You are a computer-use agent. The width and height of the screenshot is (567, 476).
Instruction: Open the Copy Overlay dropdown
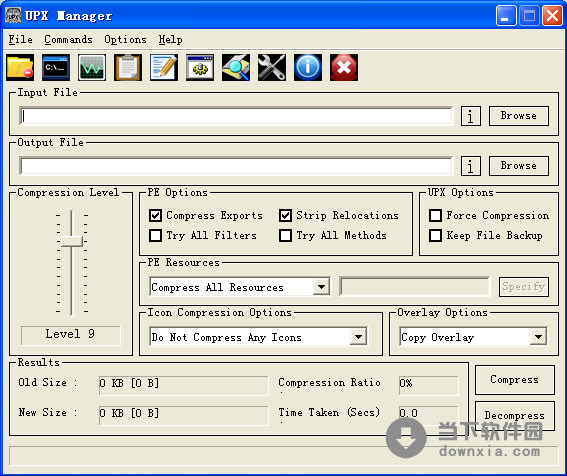click(x=538, y=337)
